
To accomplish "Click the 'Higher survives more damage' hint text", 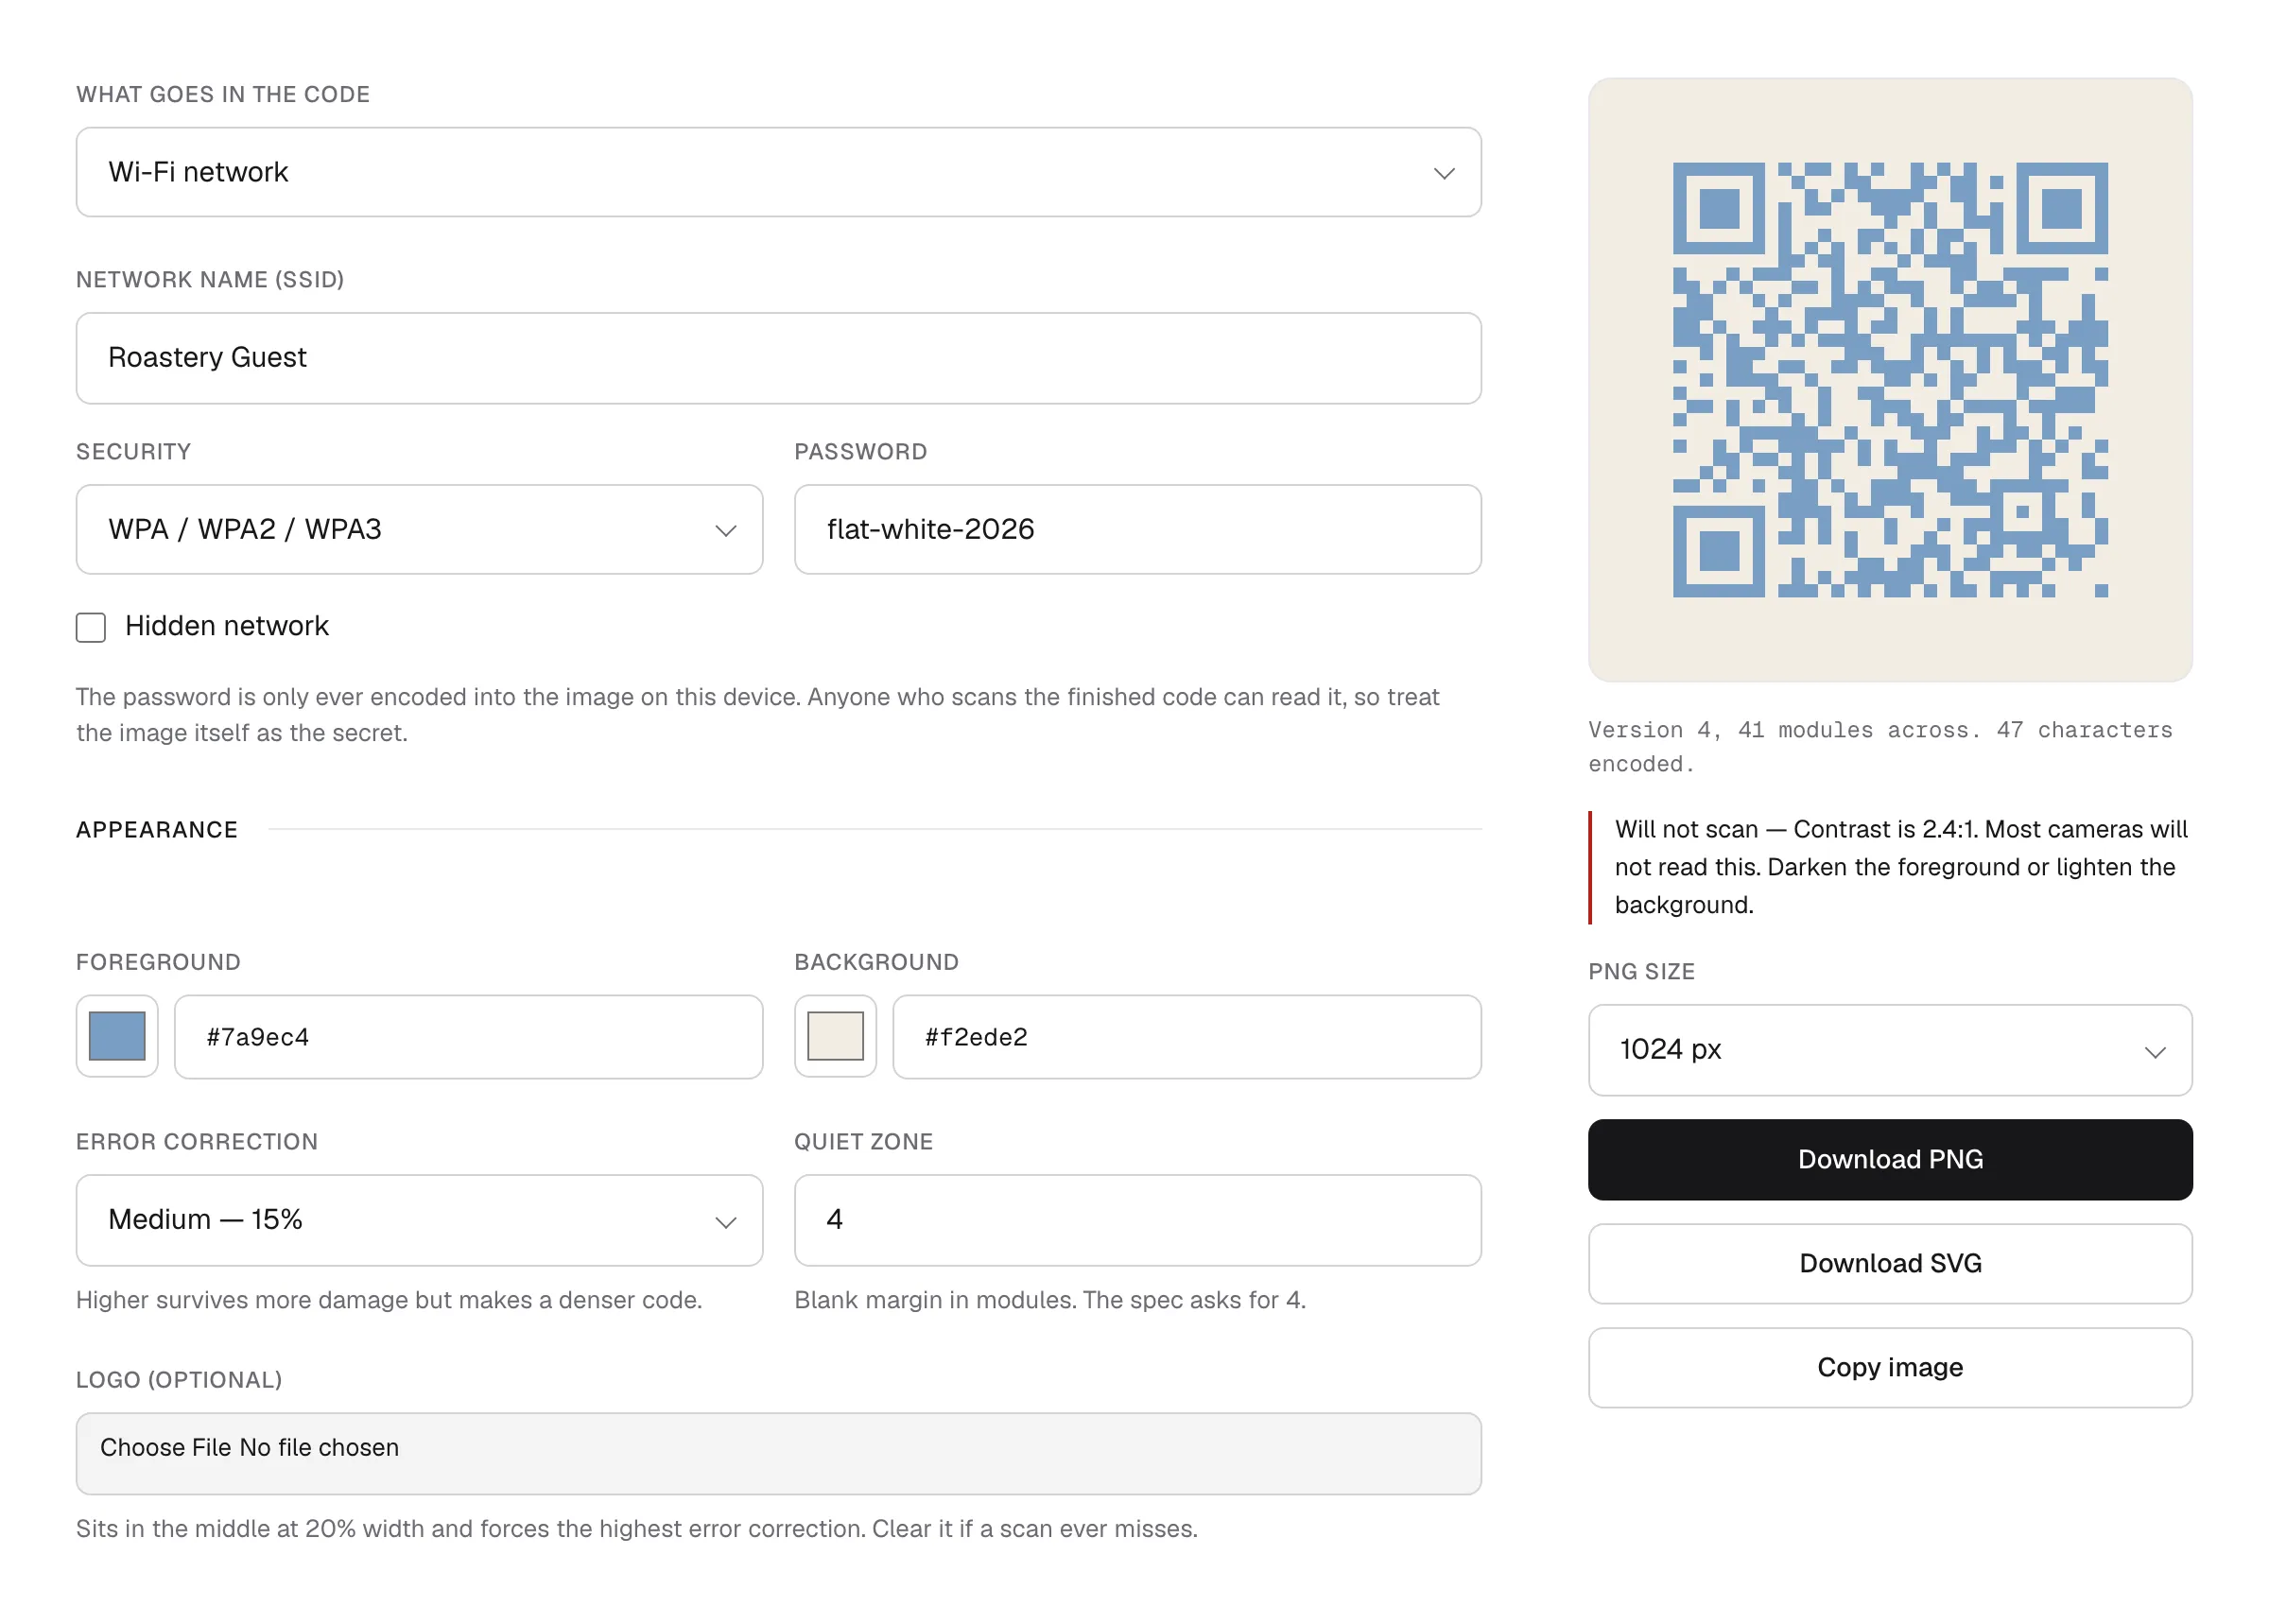I will pyautogui.click(x=389, y=1300).
